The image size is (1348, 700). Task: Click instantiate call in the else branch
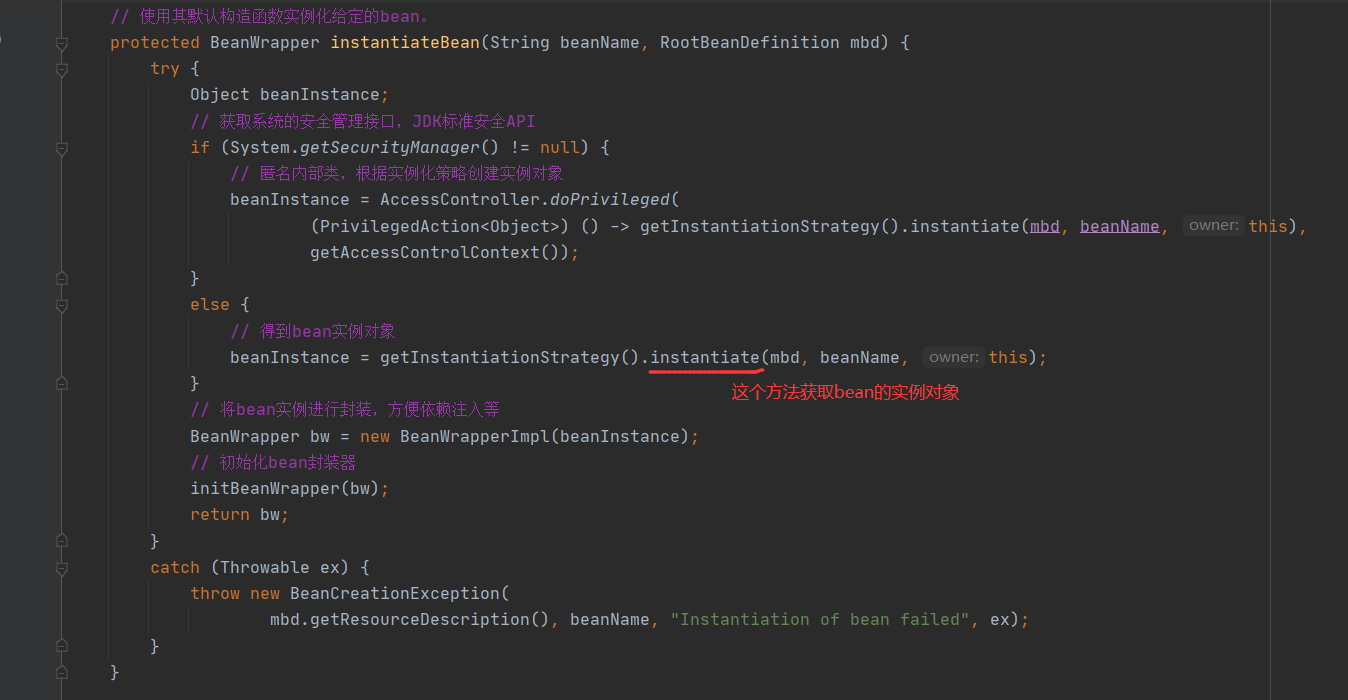(x=705, y=357)
